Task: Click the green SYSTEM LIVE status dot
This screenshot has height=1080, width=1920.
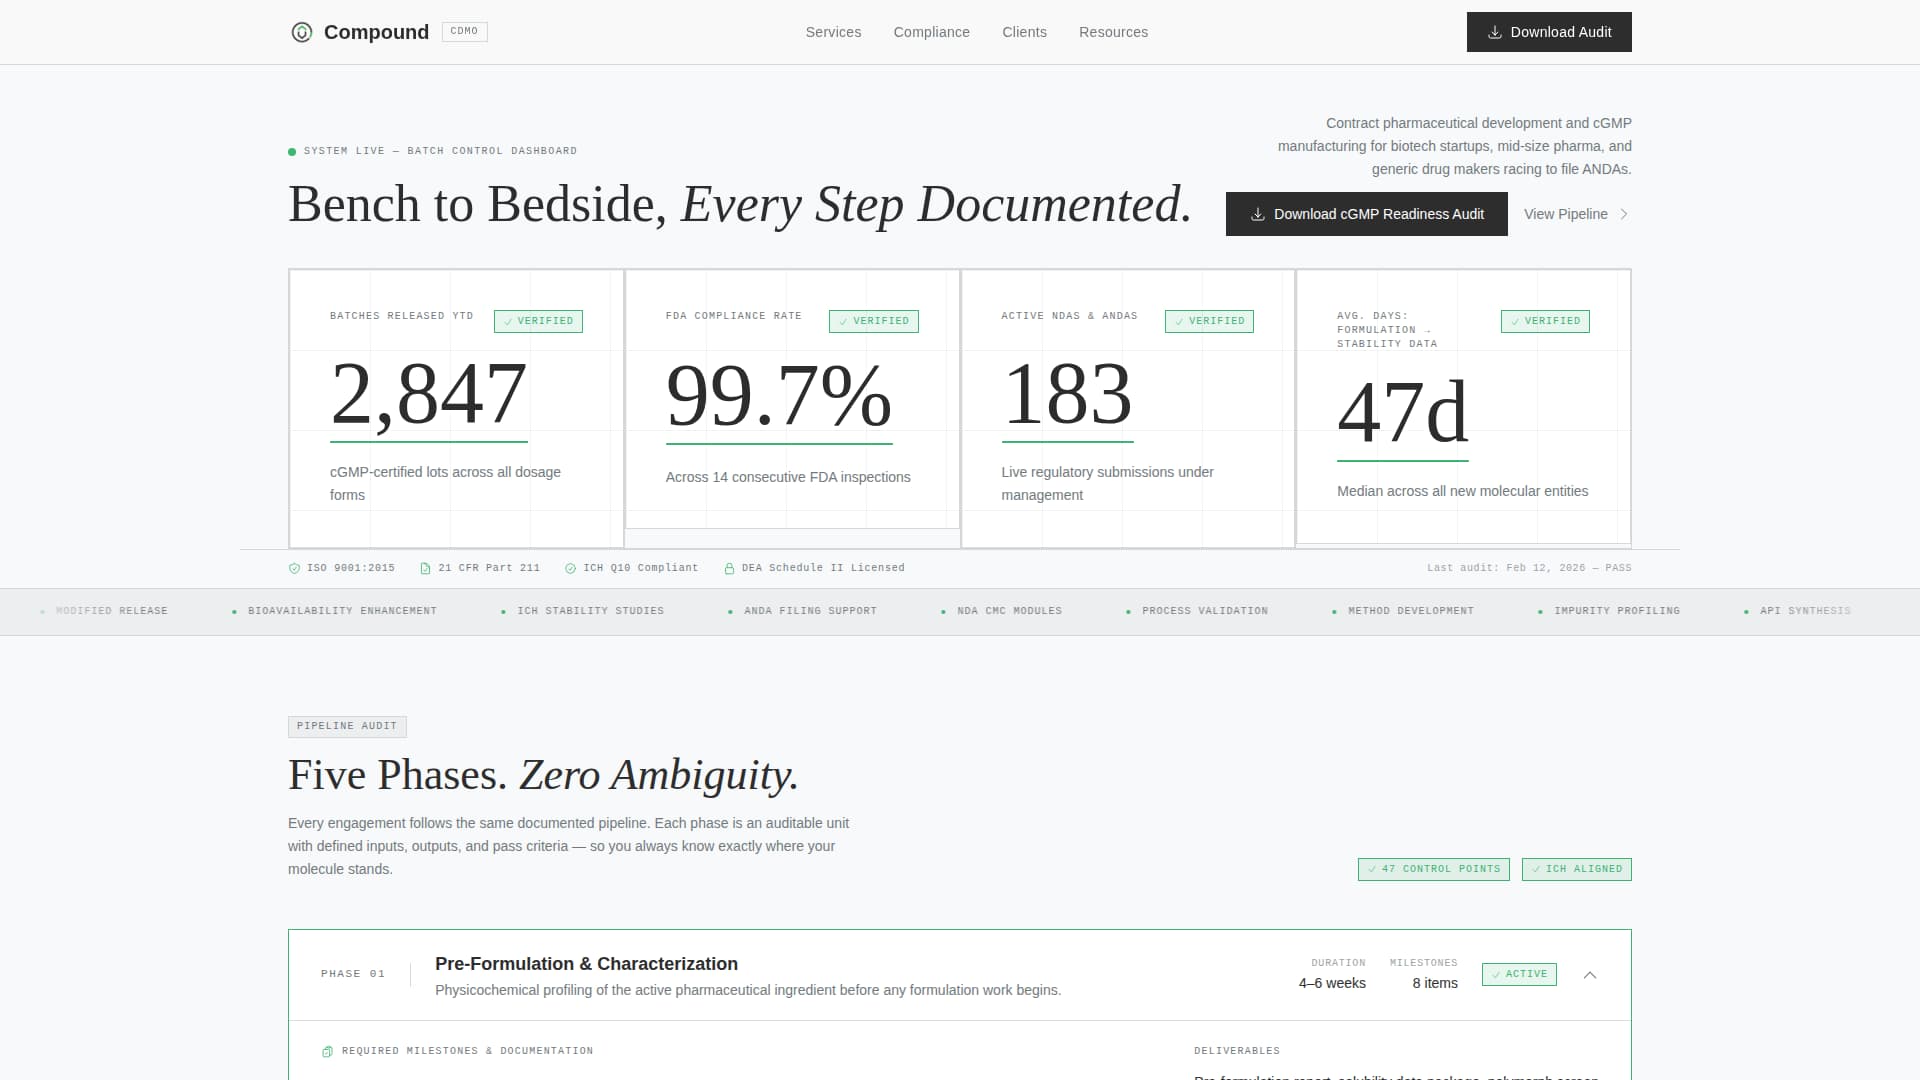Action: (x=291, y=151)
